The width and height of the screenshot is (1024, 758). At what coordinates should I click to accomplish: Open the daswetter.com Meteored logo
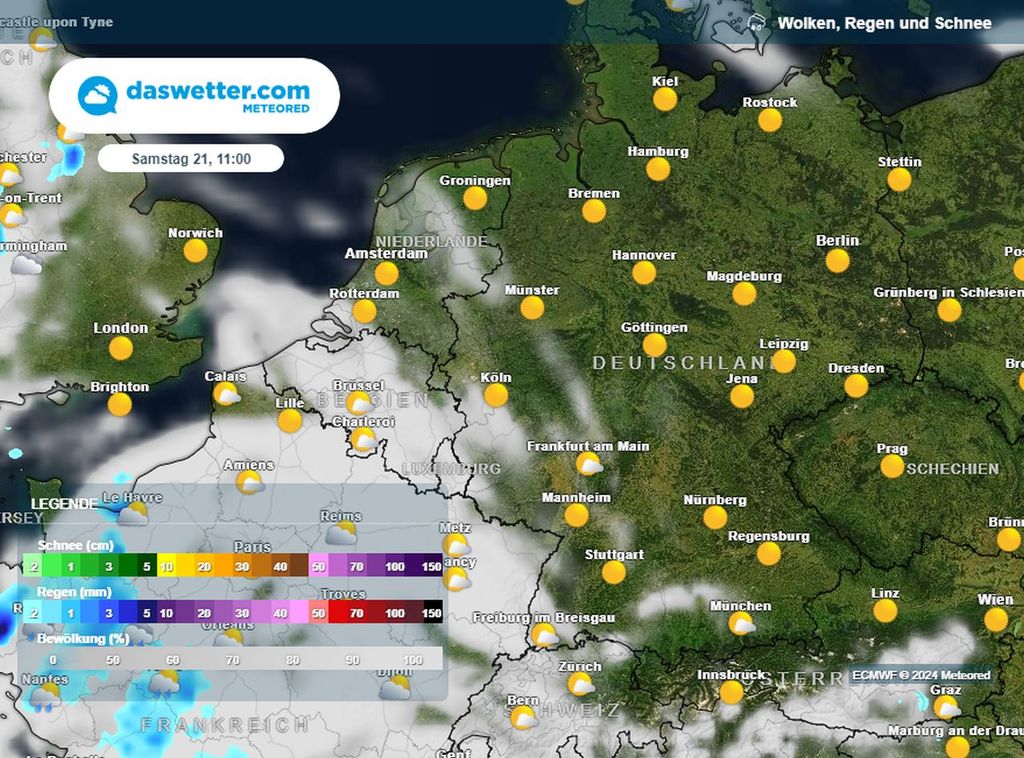coord(195,95)
